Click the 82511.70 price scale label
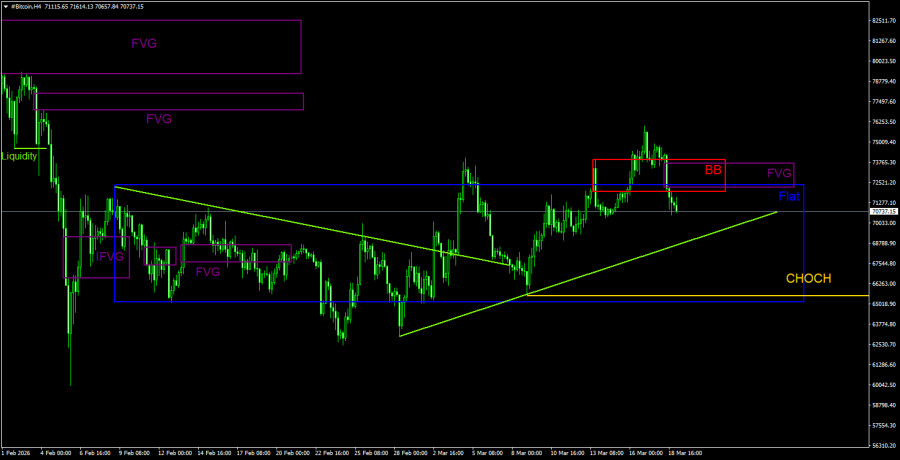Screen dimensions: 900x460 pyautogui.click(x=883, y=21)
